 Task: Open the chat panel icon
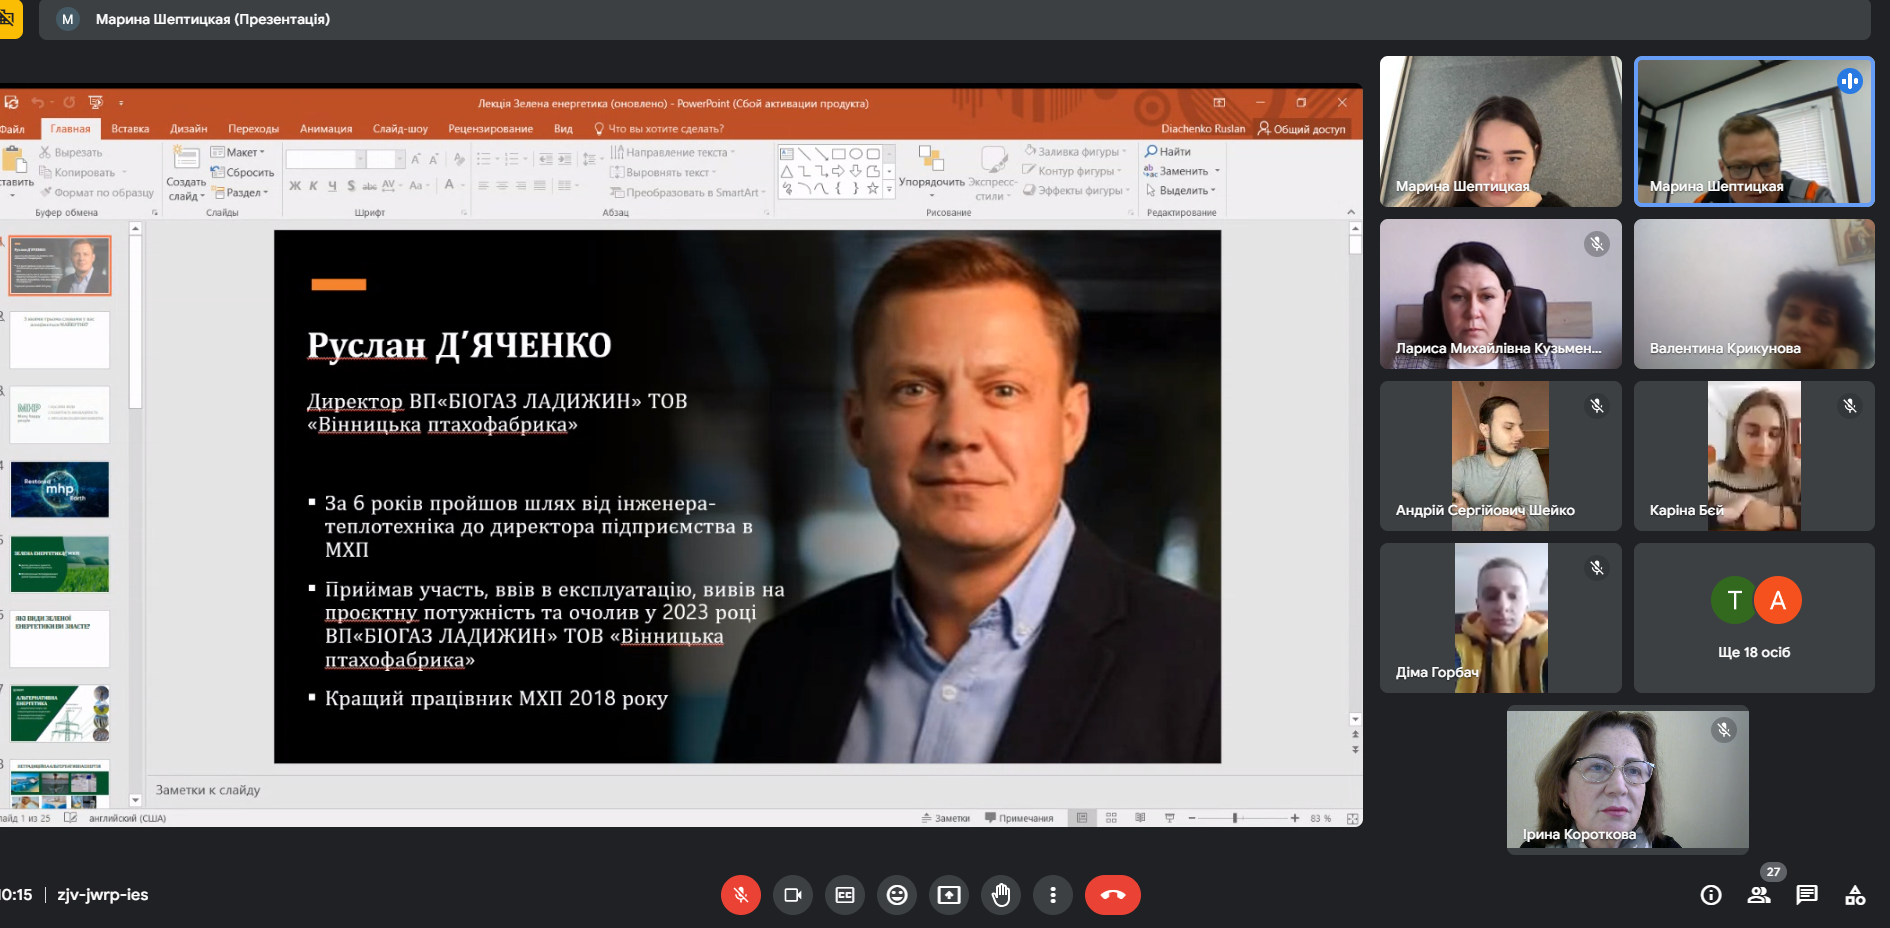tap(1807, 895)
